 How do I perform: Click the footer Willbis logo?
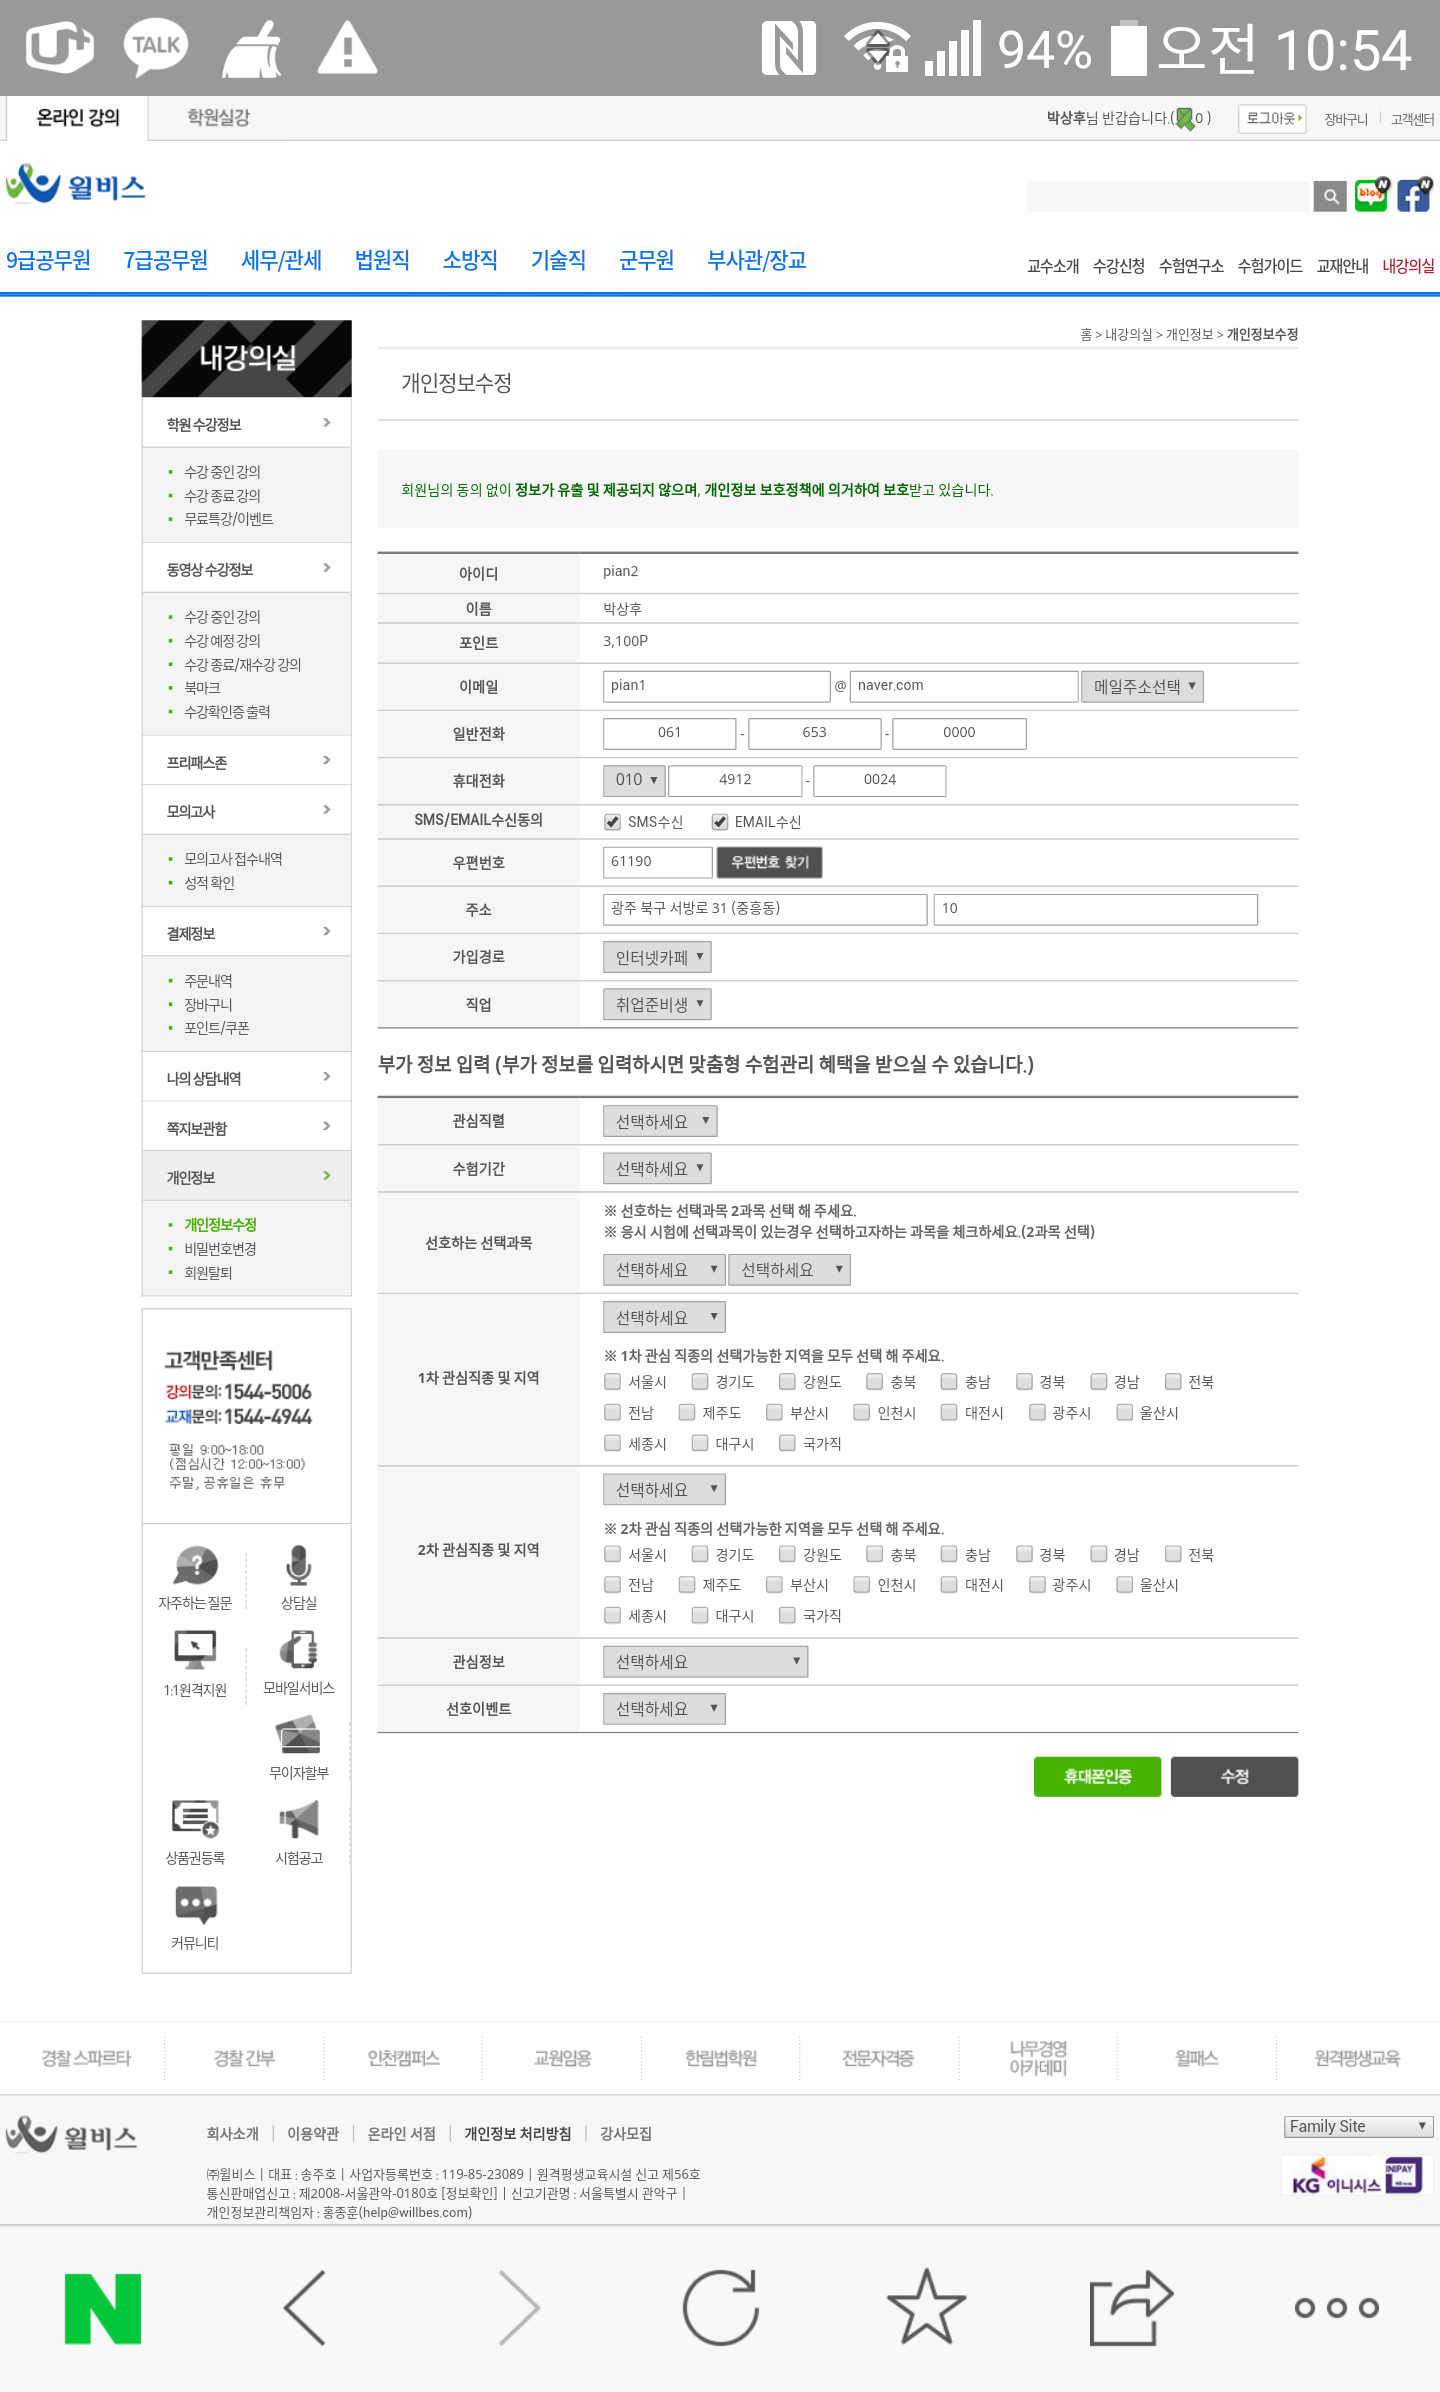click(72, 2136)
